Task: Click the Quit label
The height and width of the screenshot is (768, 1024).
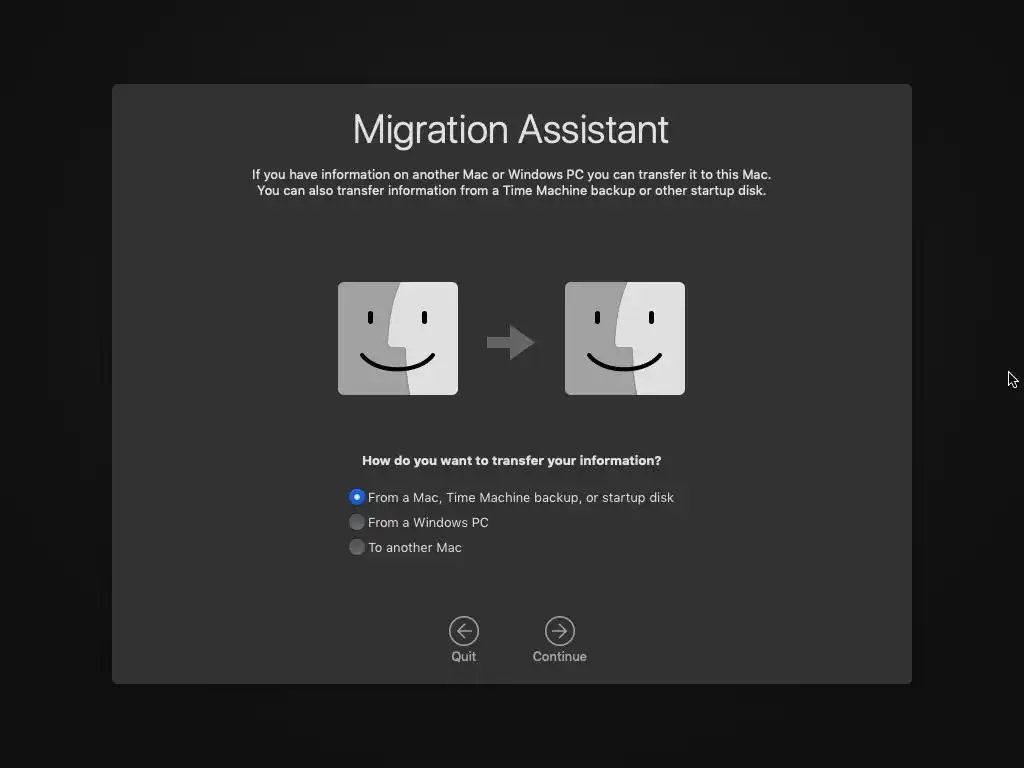Action: [464, 656]
